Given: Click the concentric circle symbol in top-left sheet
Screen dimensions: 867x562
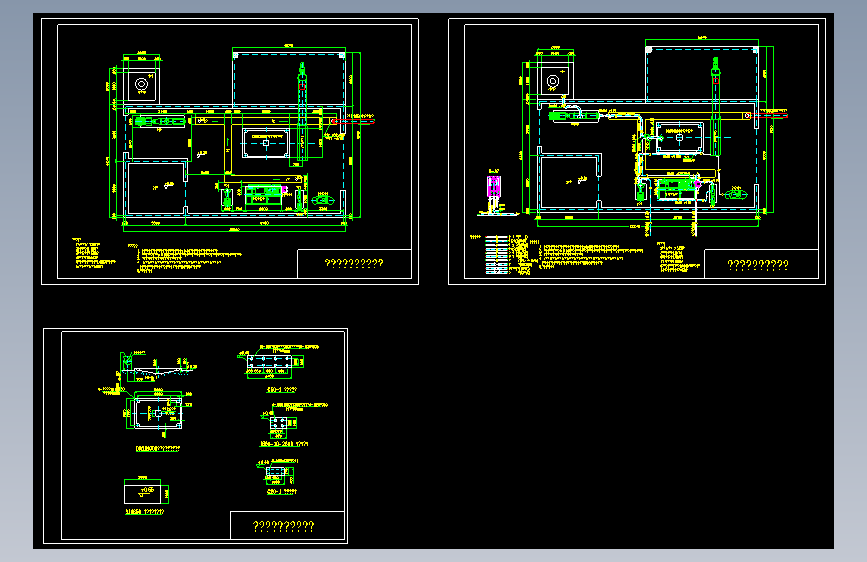Looking at the screenshot, I should [x=142, y=84].
